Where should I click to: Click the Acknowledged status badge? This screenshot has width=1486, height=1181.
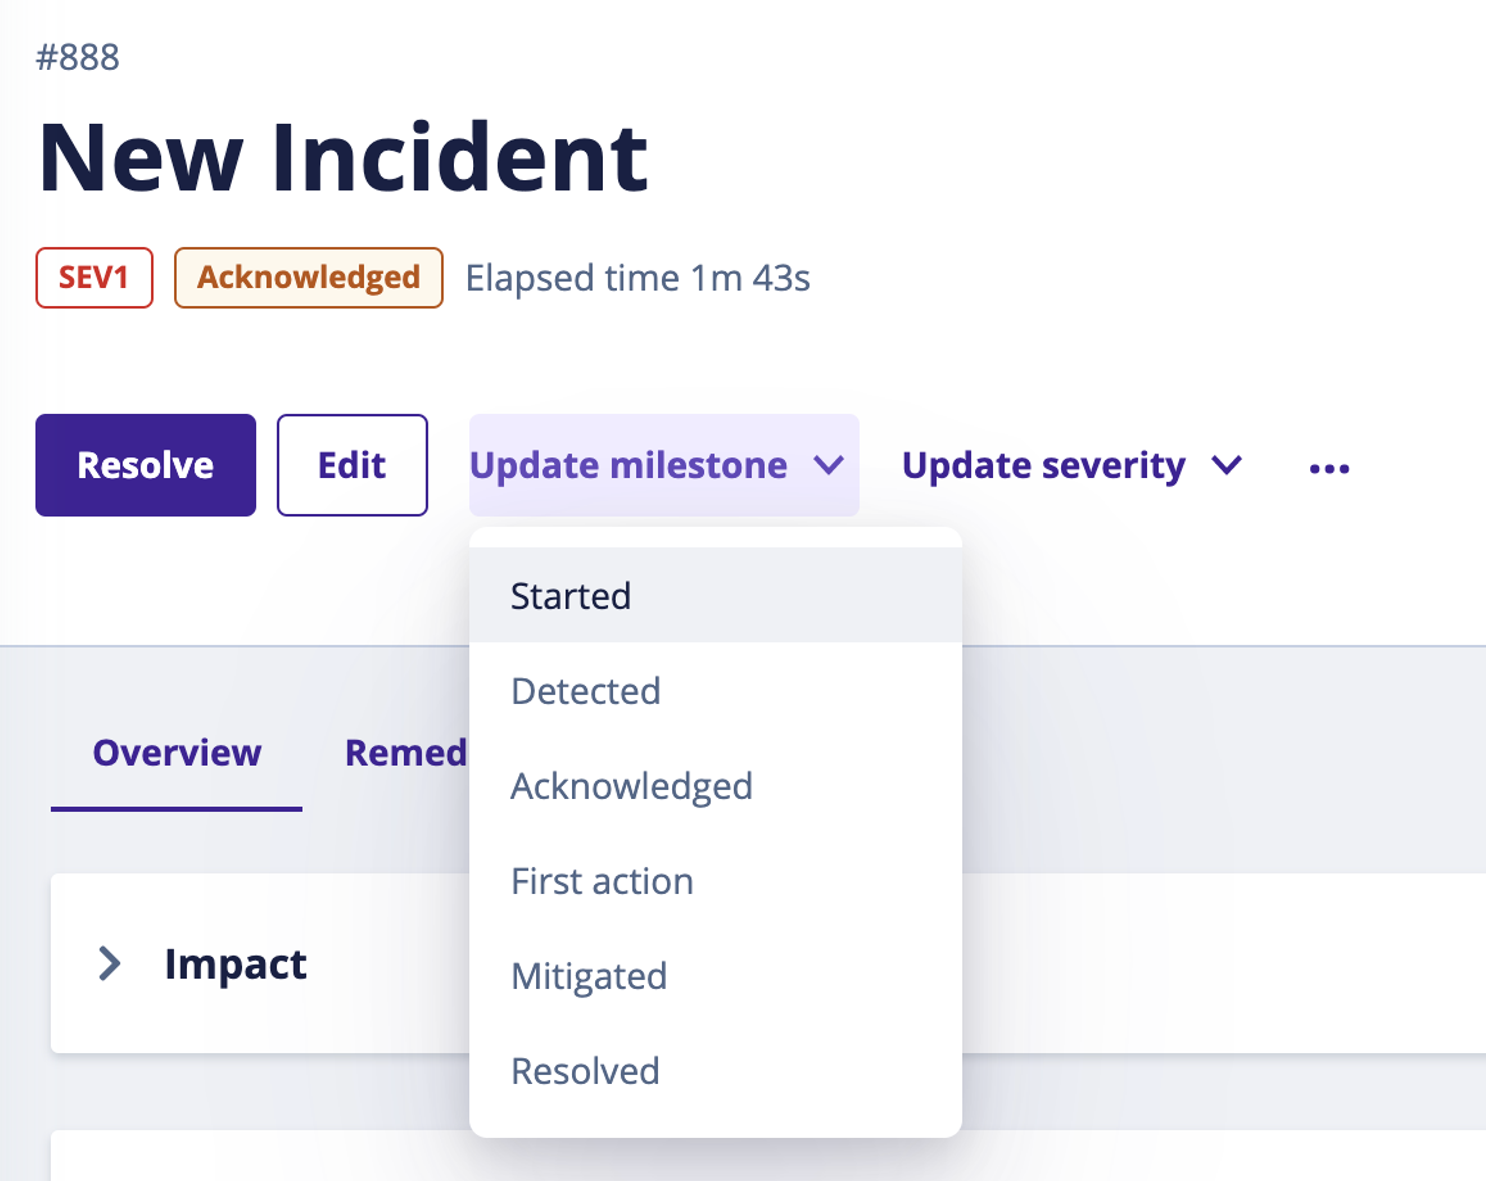[x=308, y=277]
